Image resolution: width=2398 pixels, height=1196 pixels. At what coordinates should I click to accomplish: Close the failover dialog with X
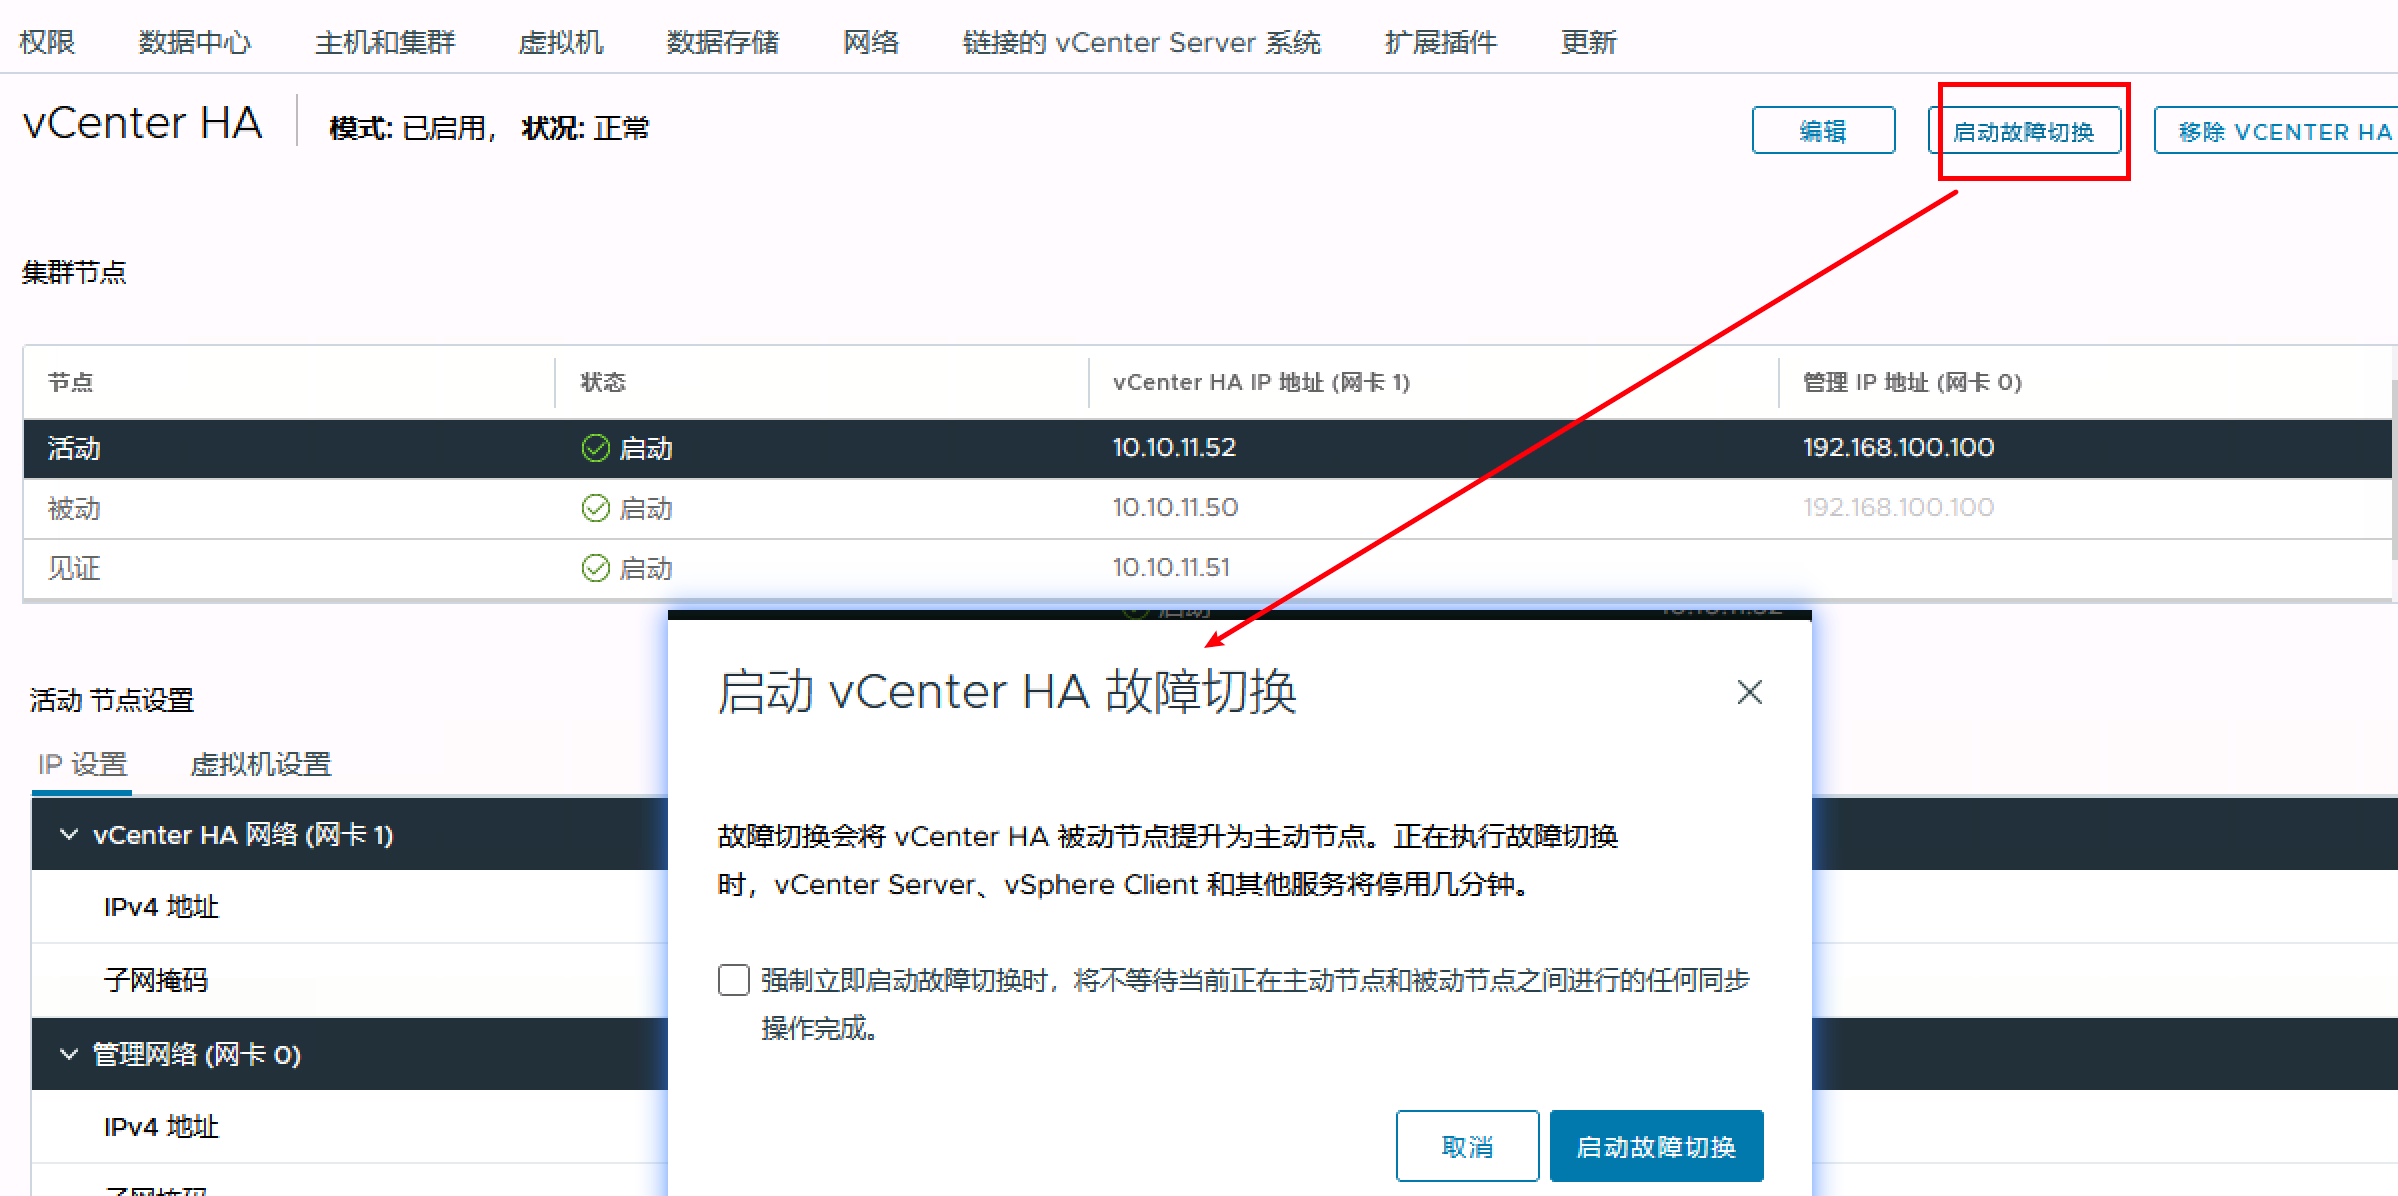click(x=1749, y=692)
